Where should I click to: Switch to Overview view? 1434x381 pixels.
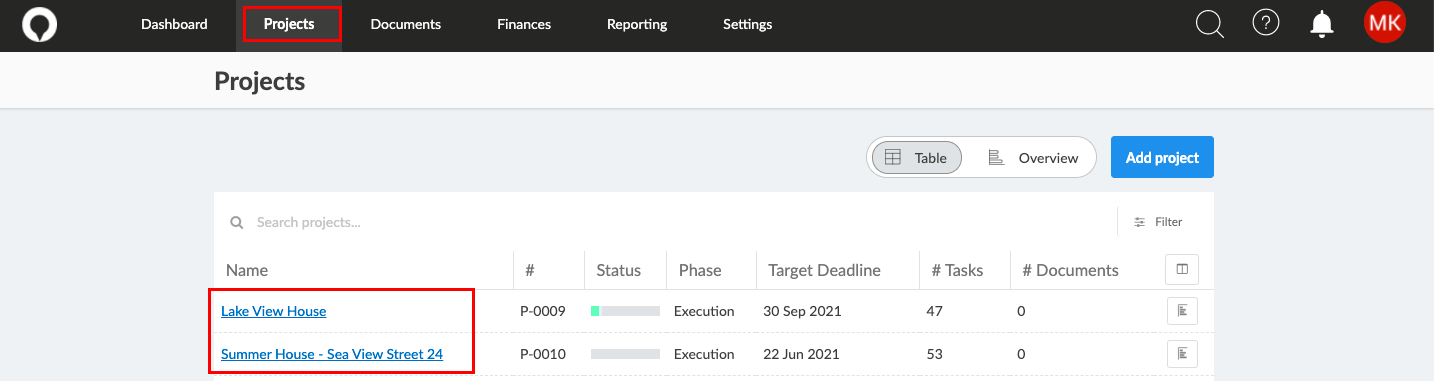[1033, 158]
